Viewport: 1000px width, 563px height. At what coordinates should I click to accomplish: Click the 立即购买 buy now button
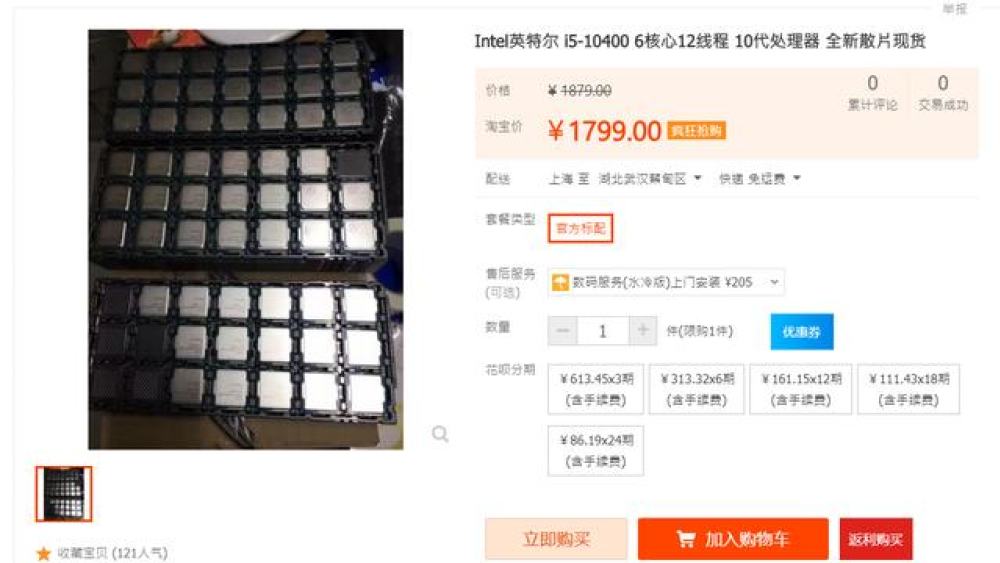[556, 539]
